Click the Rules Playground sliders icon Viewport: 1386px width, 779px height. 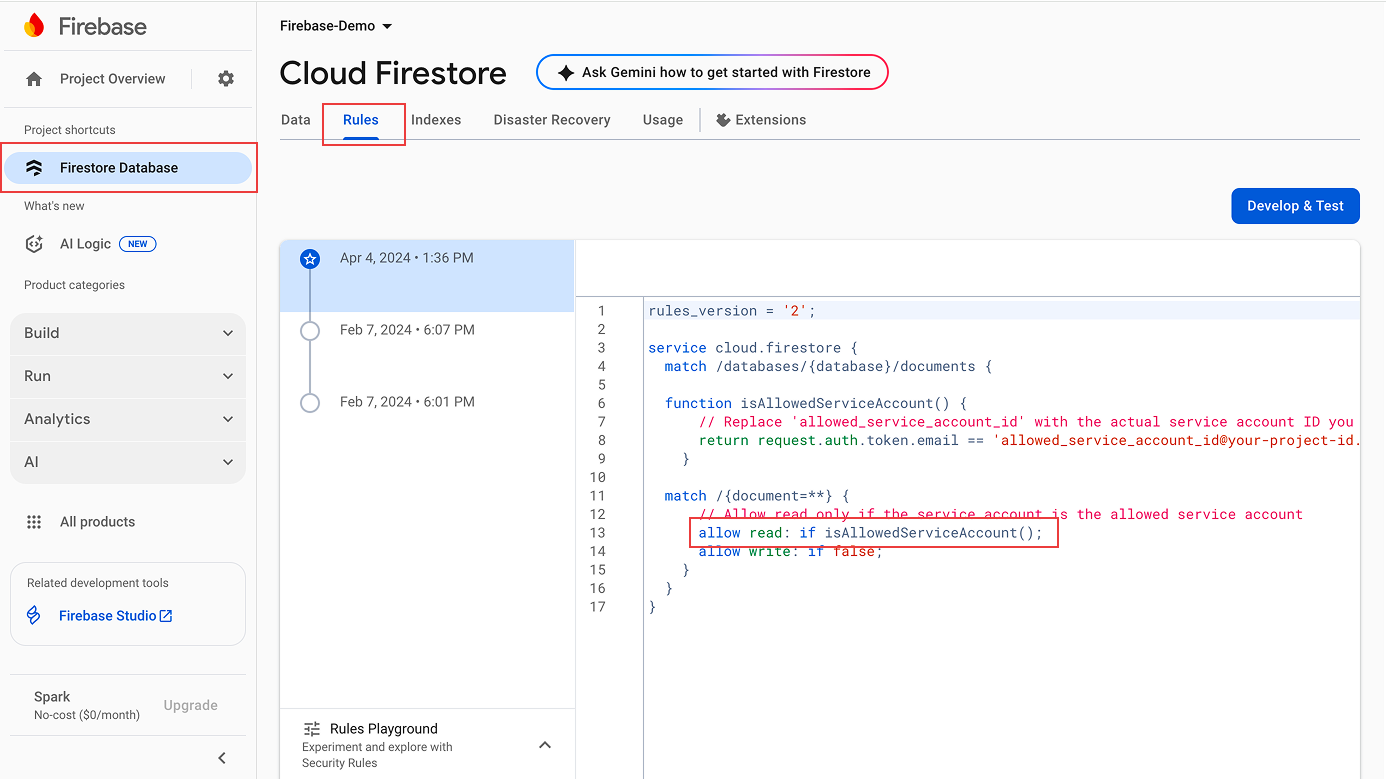[x=312, y=729]
